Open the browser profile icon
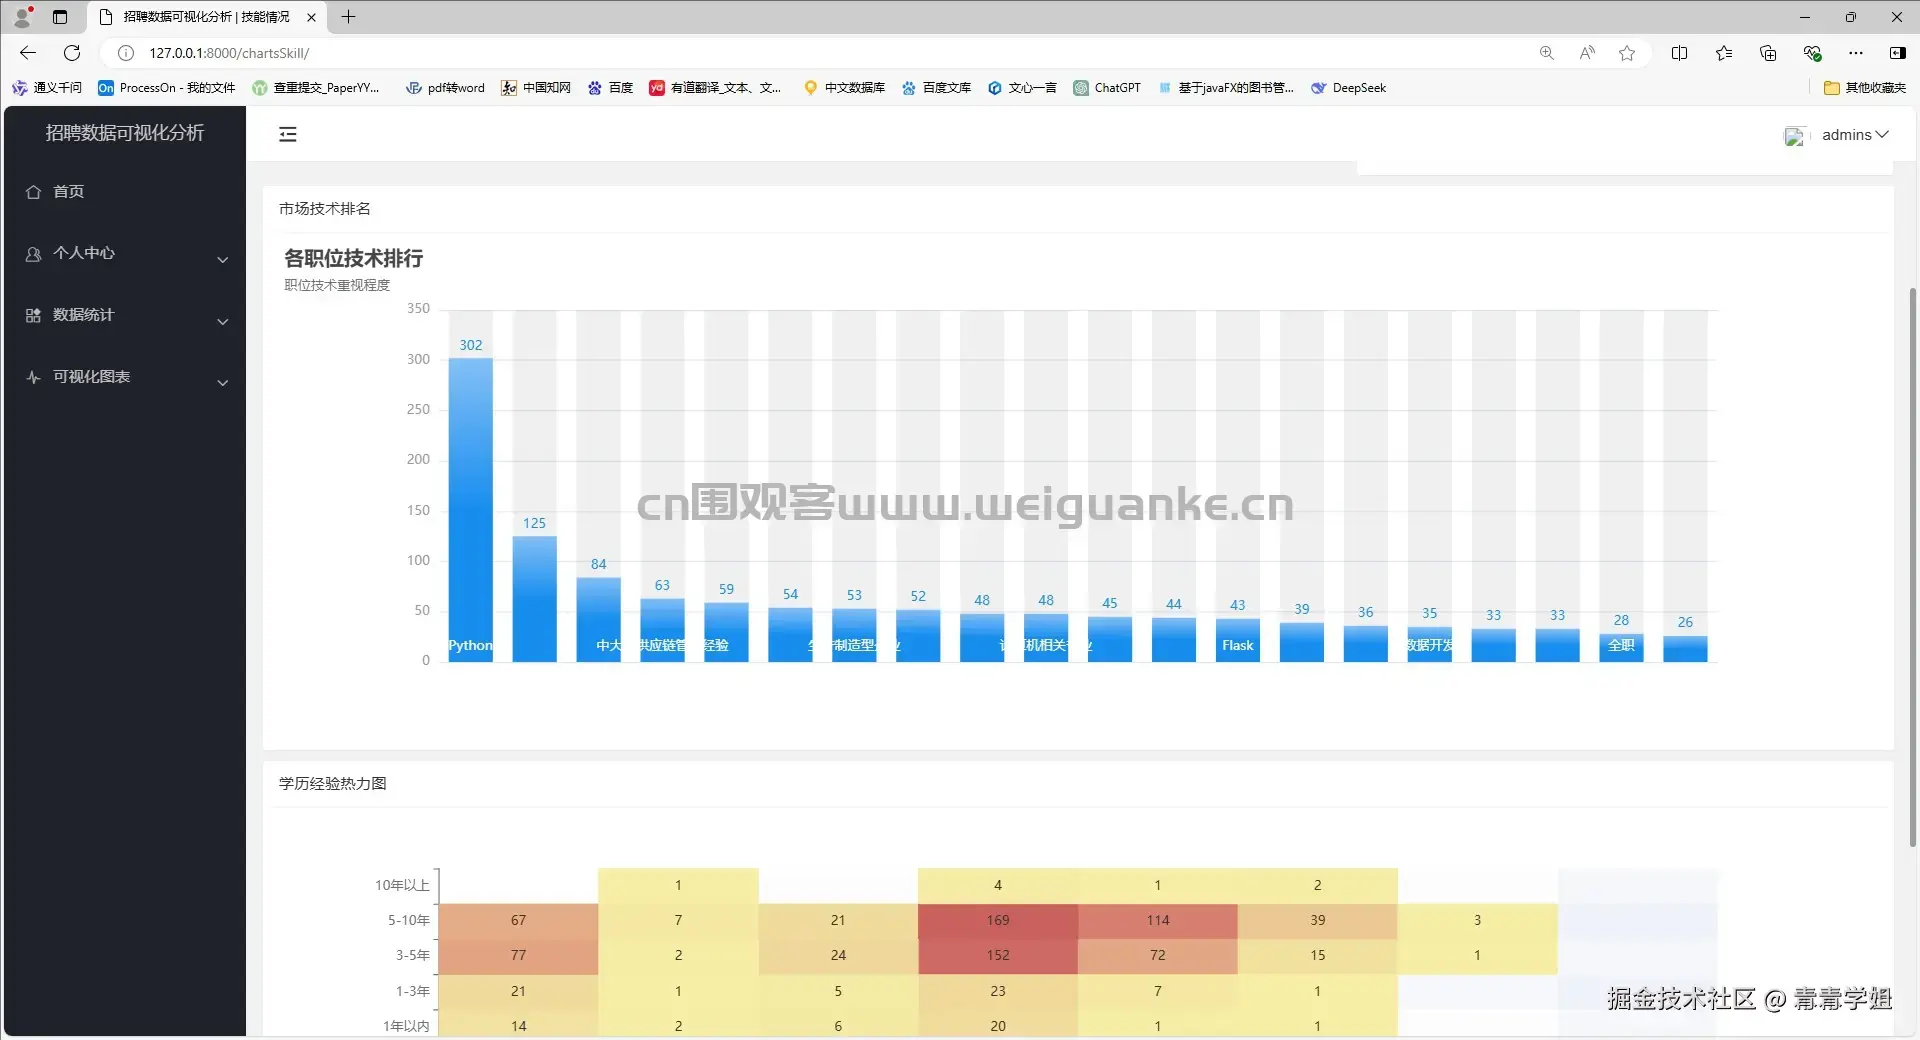 22,17
